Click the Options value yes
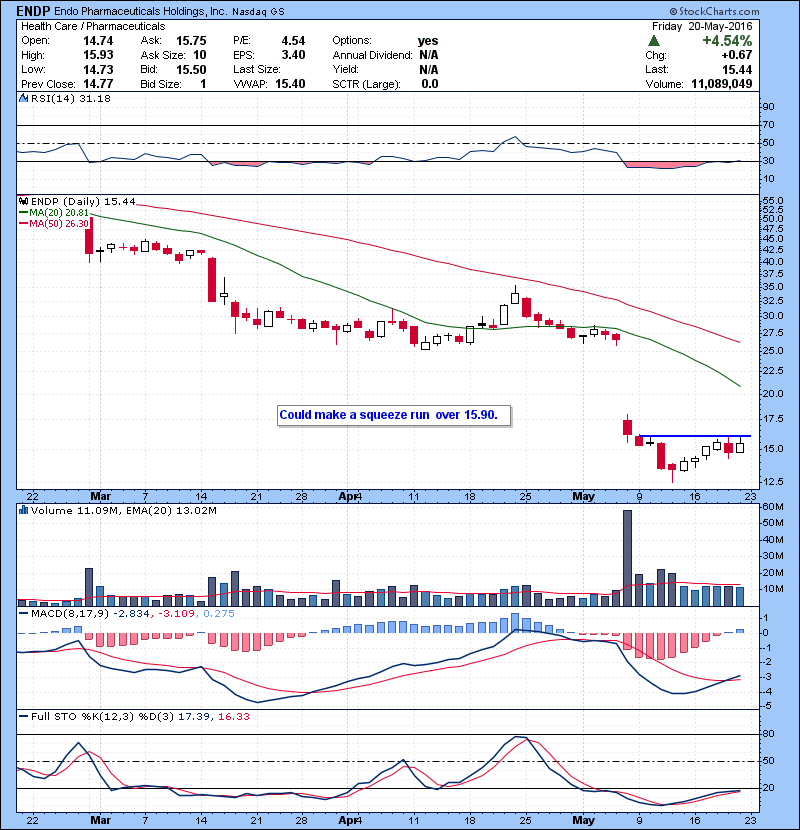The image size is (800, 830). (x=428, y=41)
